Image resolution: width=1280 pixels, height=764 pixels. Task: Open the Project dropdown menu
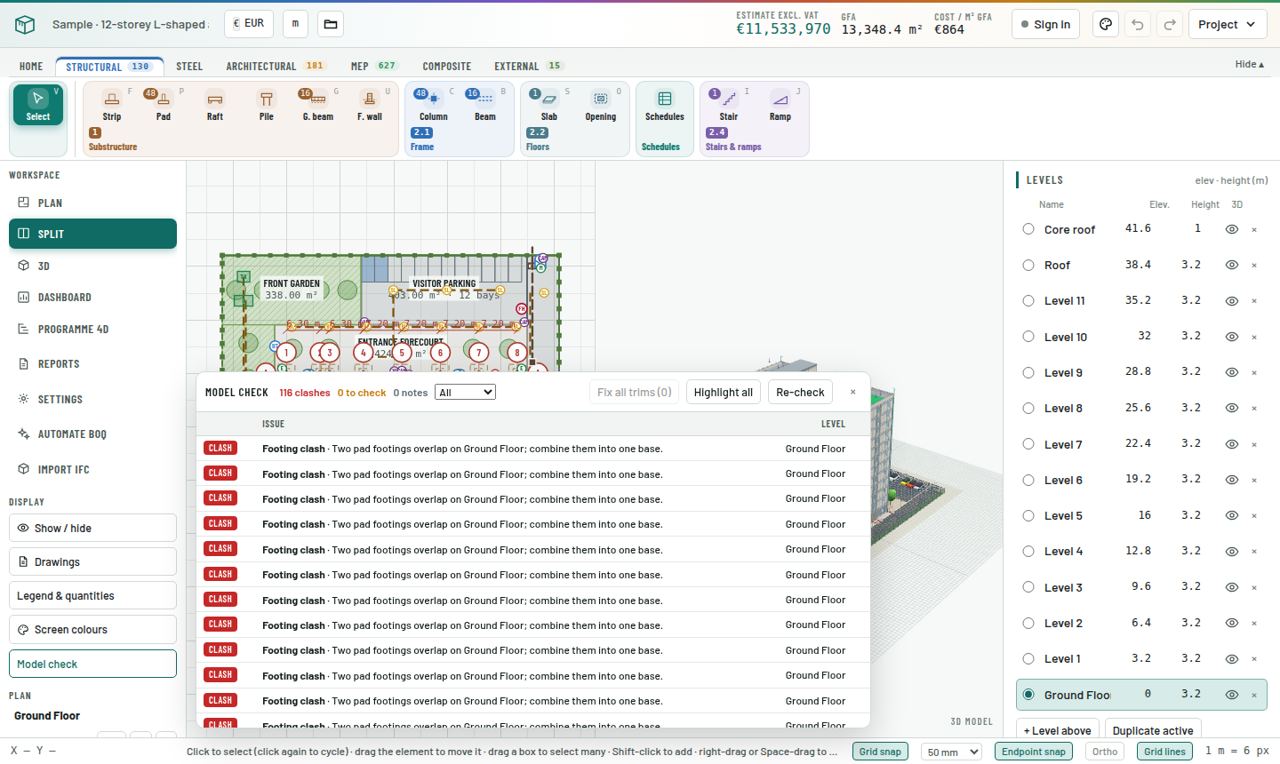1227,24
